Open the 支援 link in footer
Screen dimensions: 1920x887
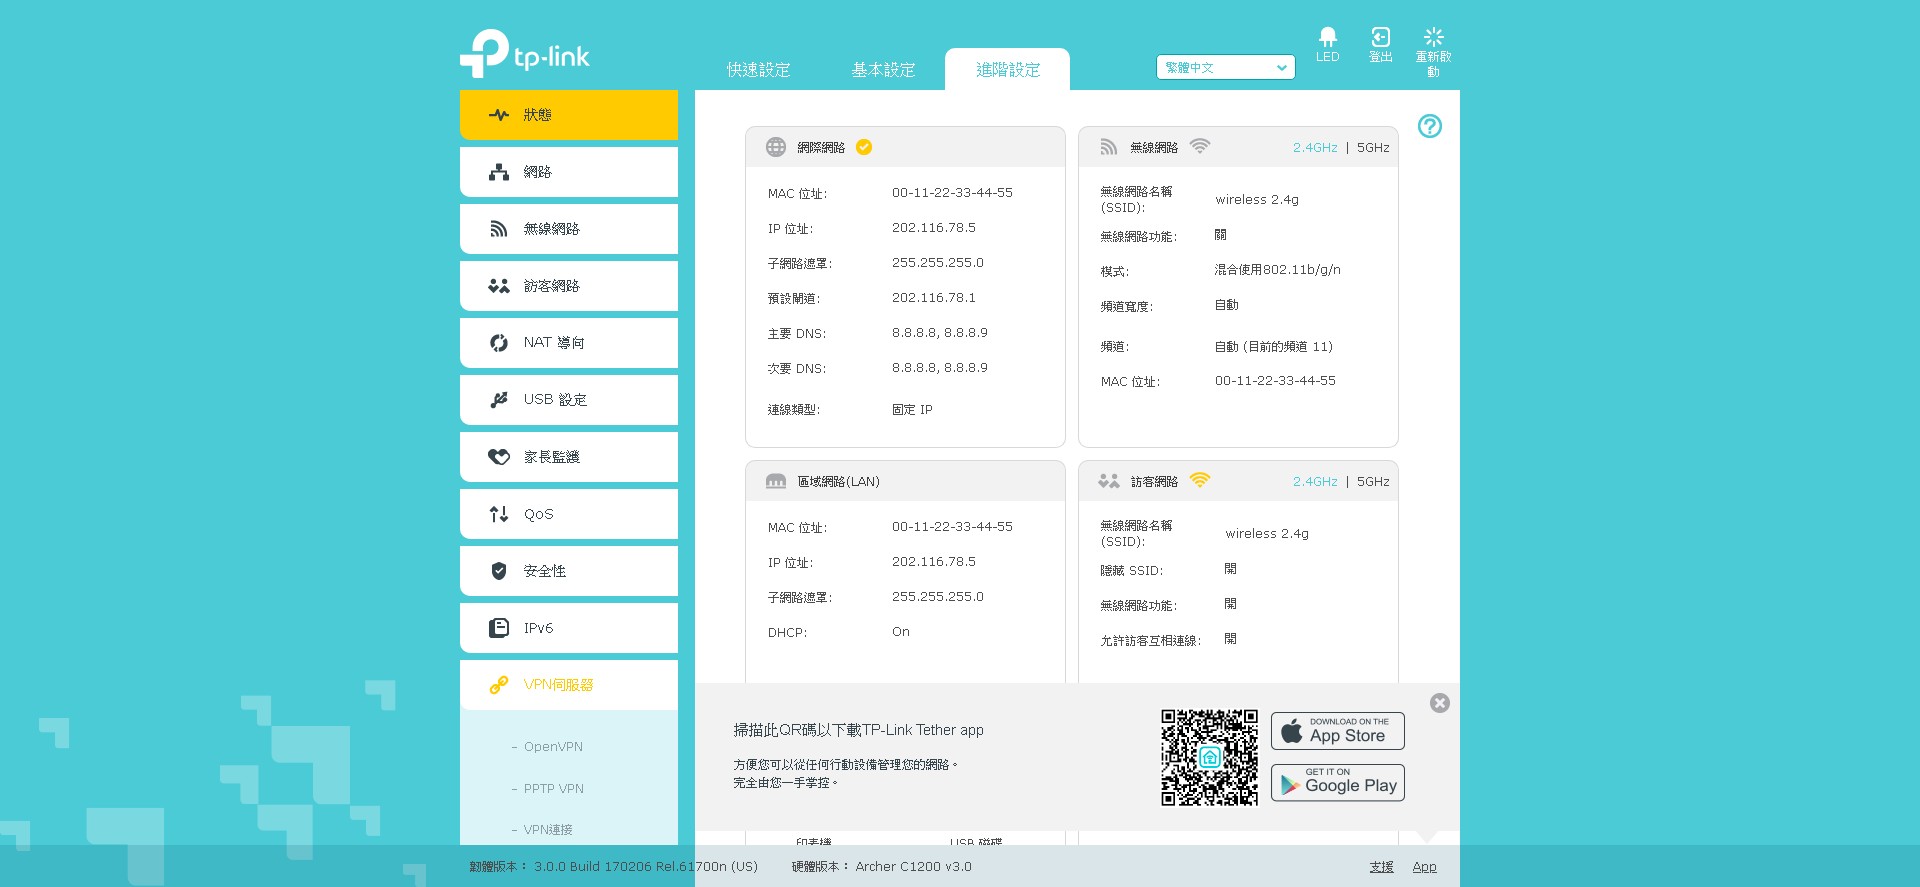(1382, 867)
